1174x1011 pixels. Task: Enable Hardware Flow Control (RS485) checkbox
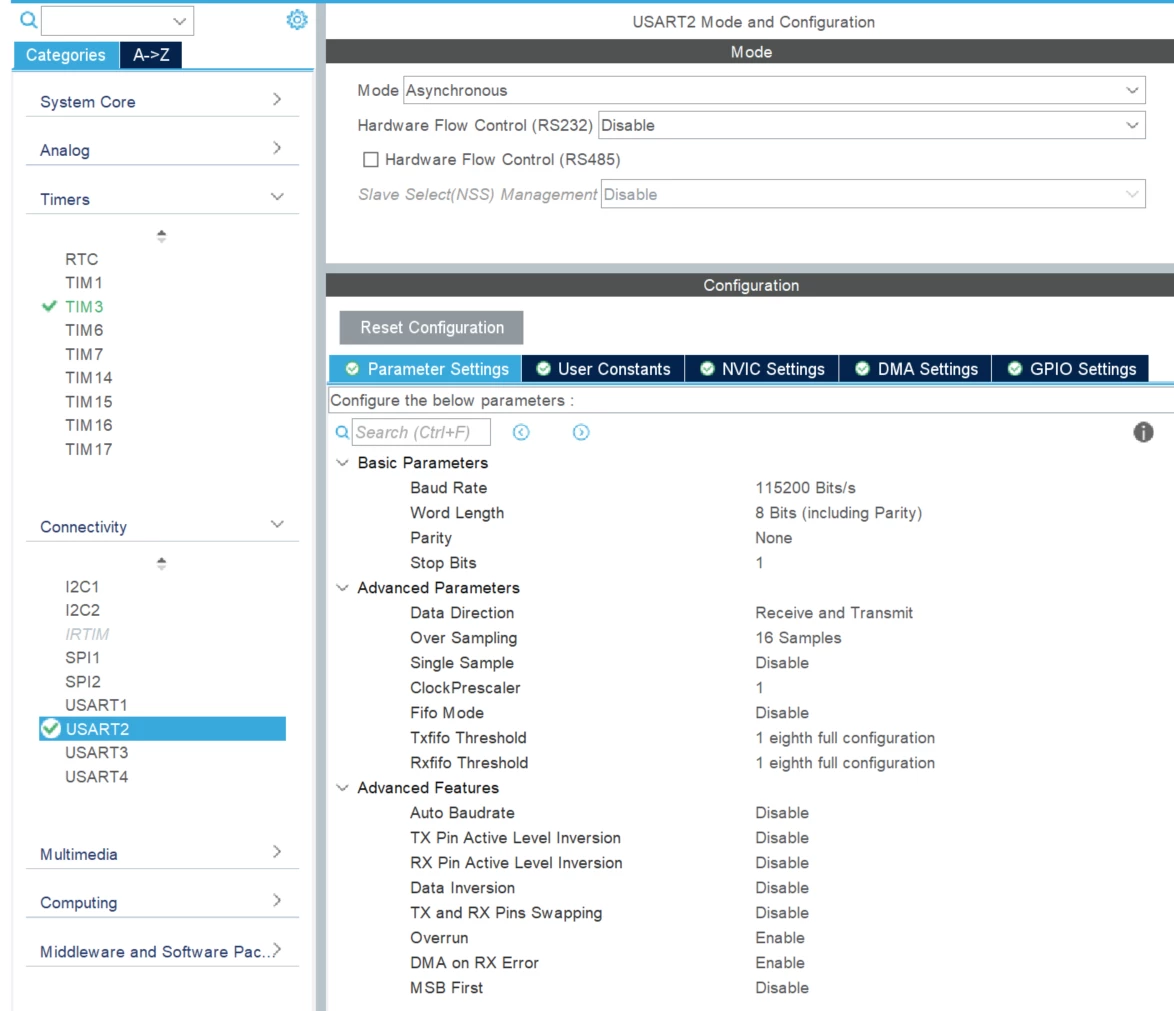coord(371,160)
